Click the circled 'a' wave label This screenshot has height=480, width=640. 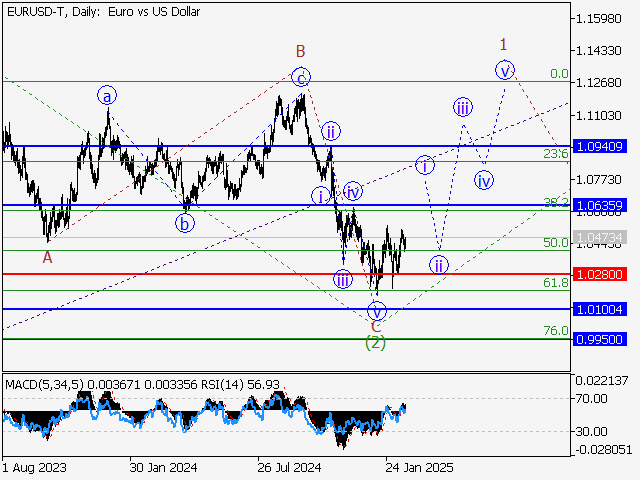tap(108, 95)
